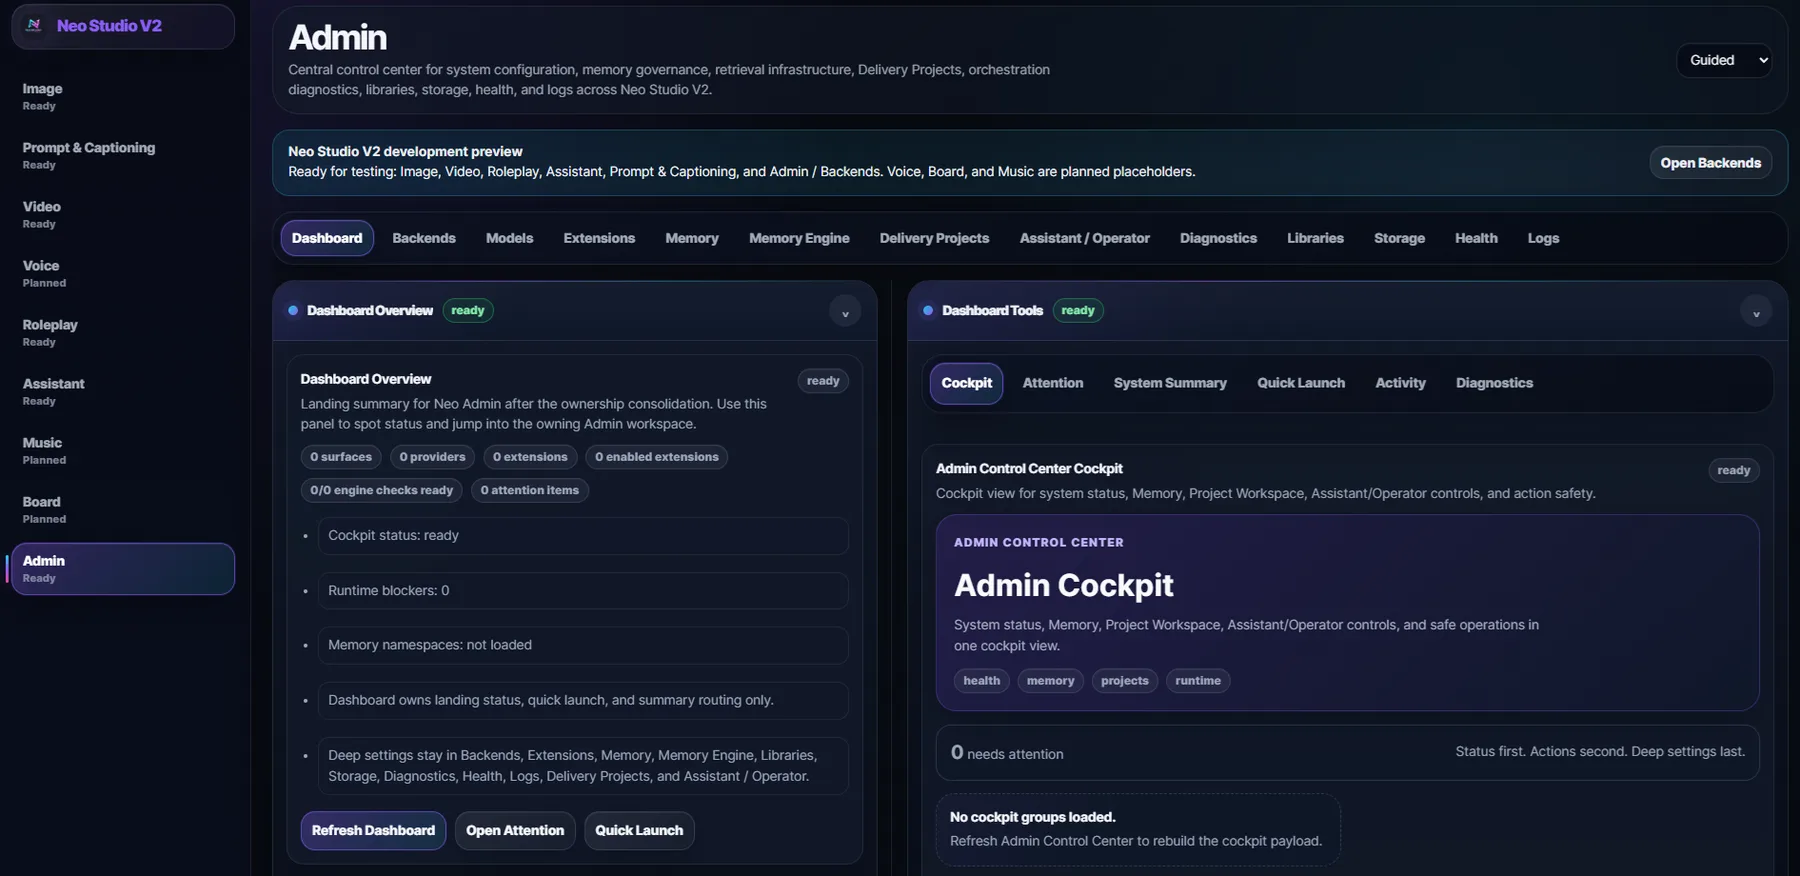Select the Admin sidebar item
1800x876 pixels.
(x=123, y=569)
